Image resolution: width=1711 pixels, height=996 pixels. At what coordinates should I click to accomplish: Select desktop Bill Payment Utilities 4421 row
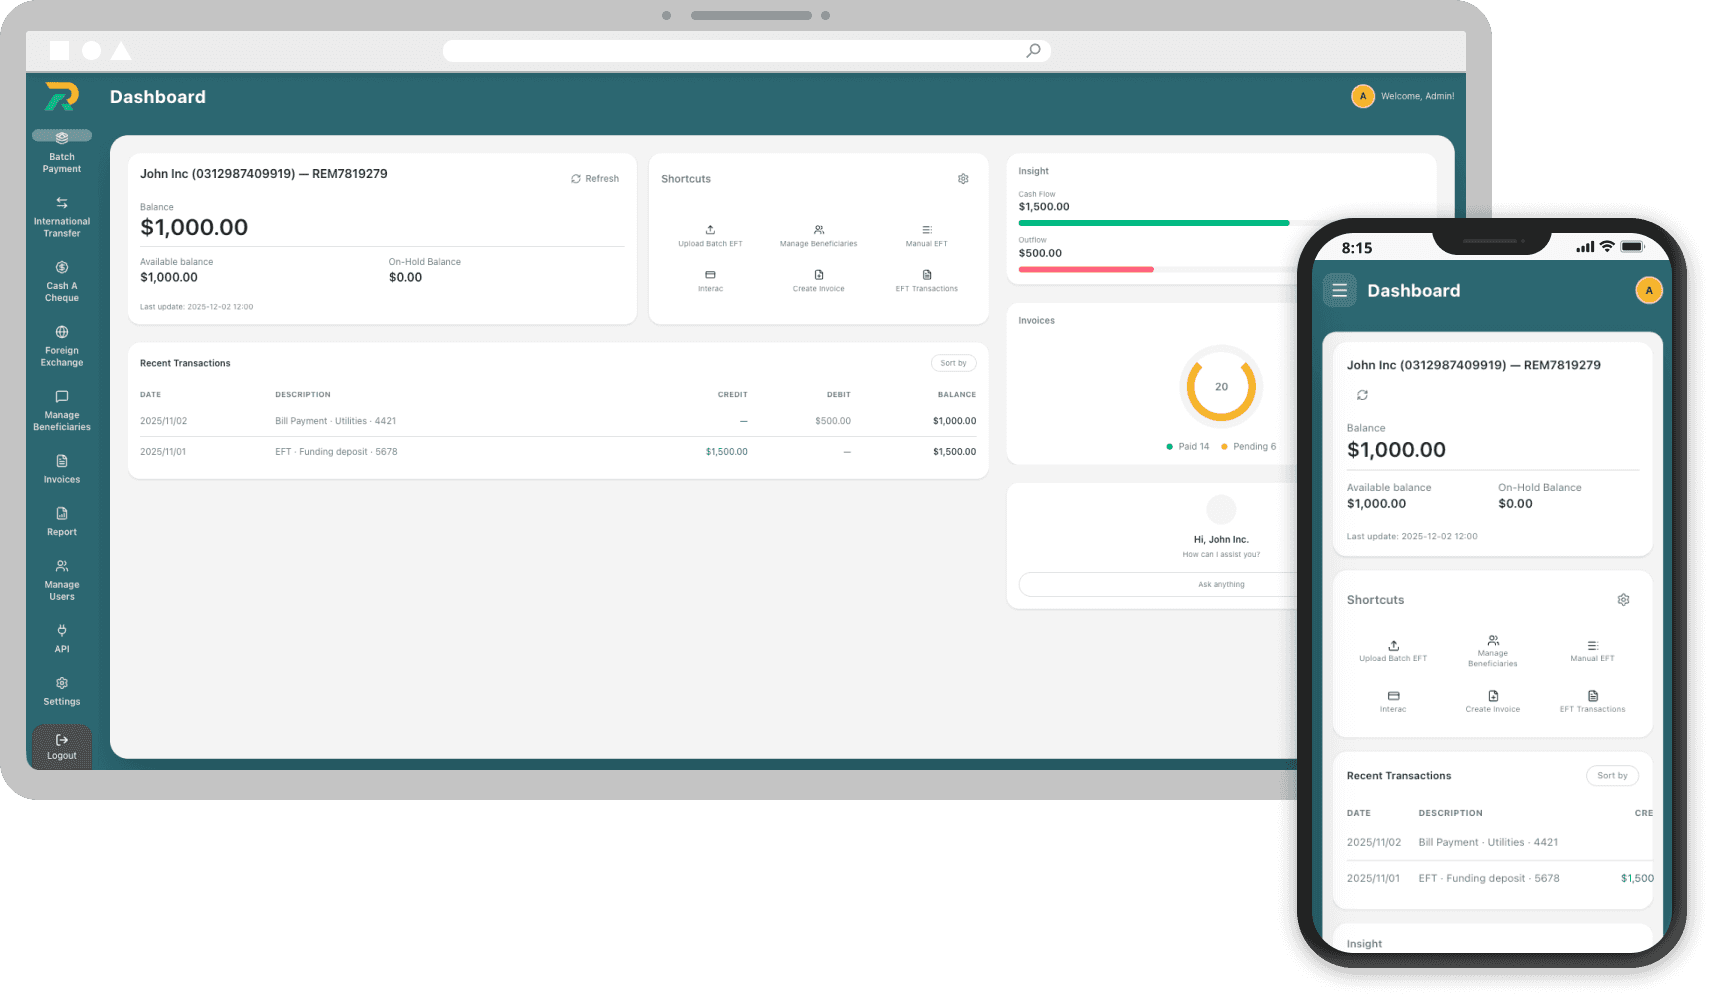tap(558, 421)
